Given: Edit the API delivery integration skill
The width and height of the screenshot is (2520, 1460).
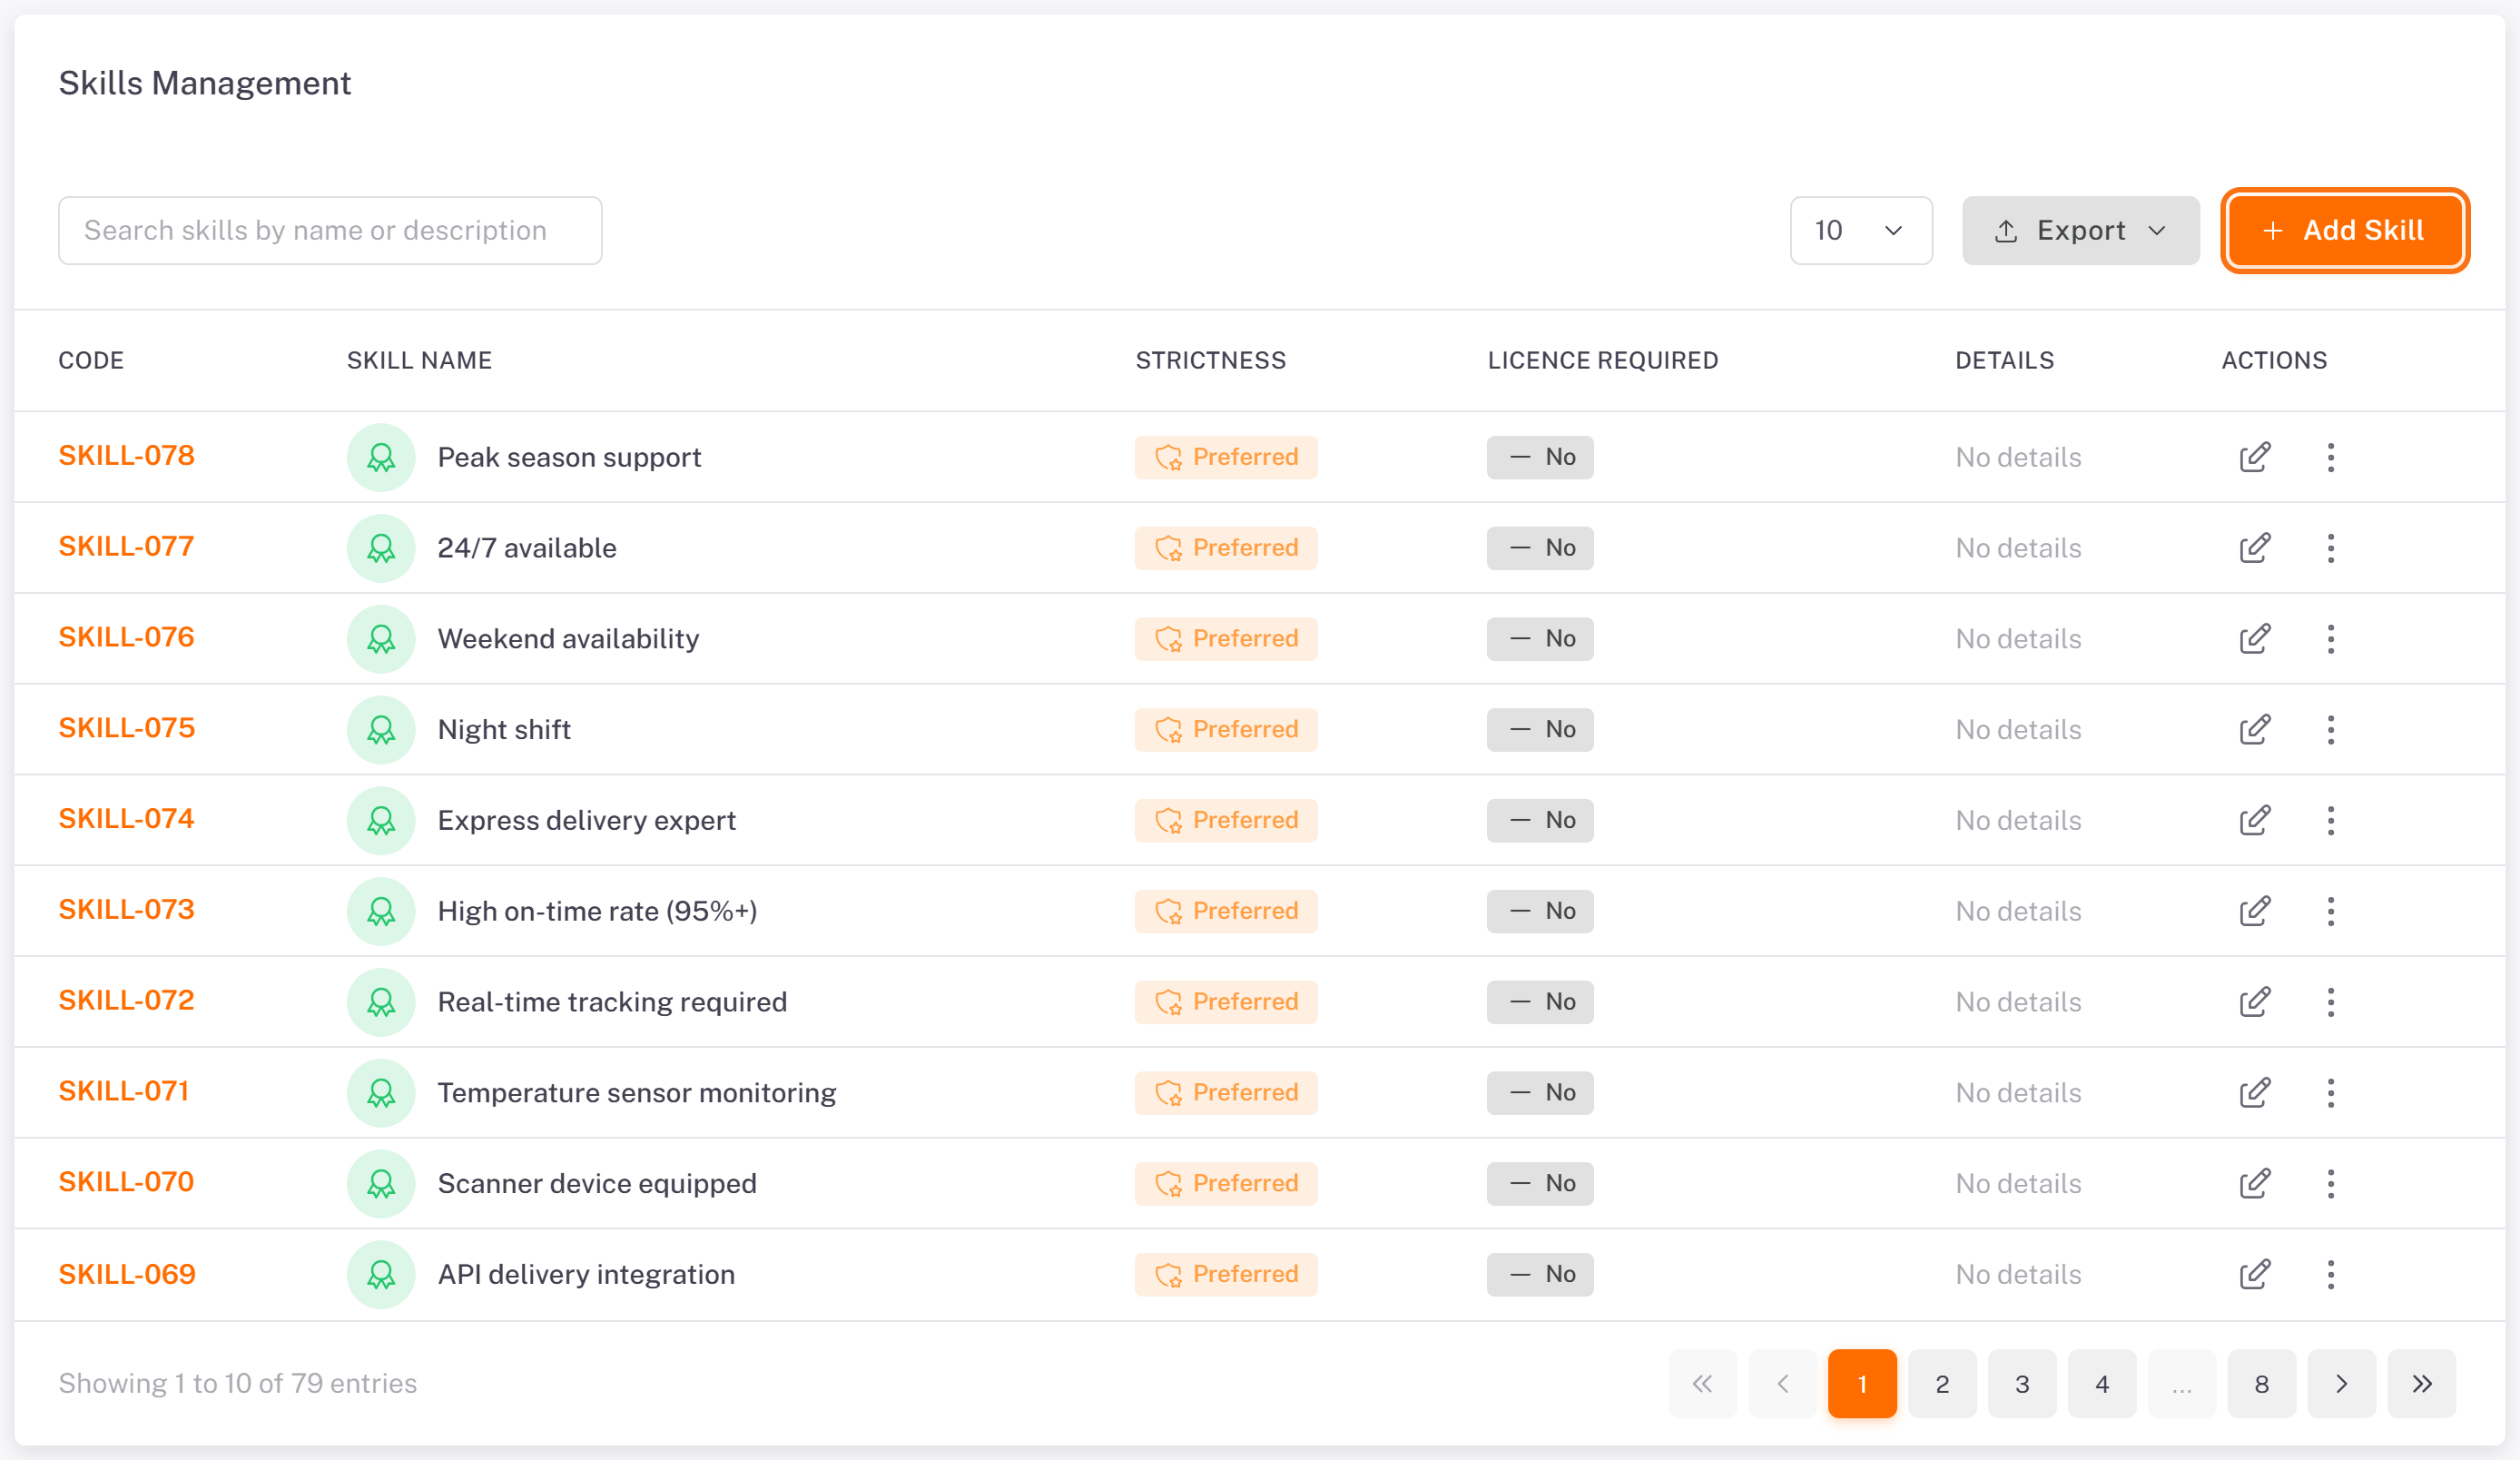Looking at the screenshot, I should click(x=2254, y=1274).
